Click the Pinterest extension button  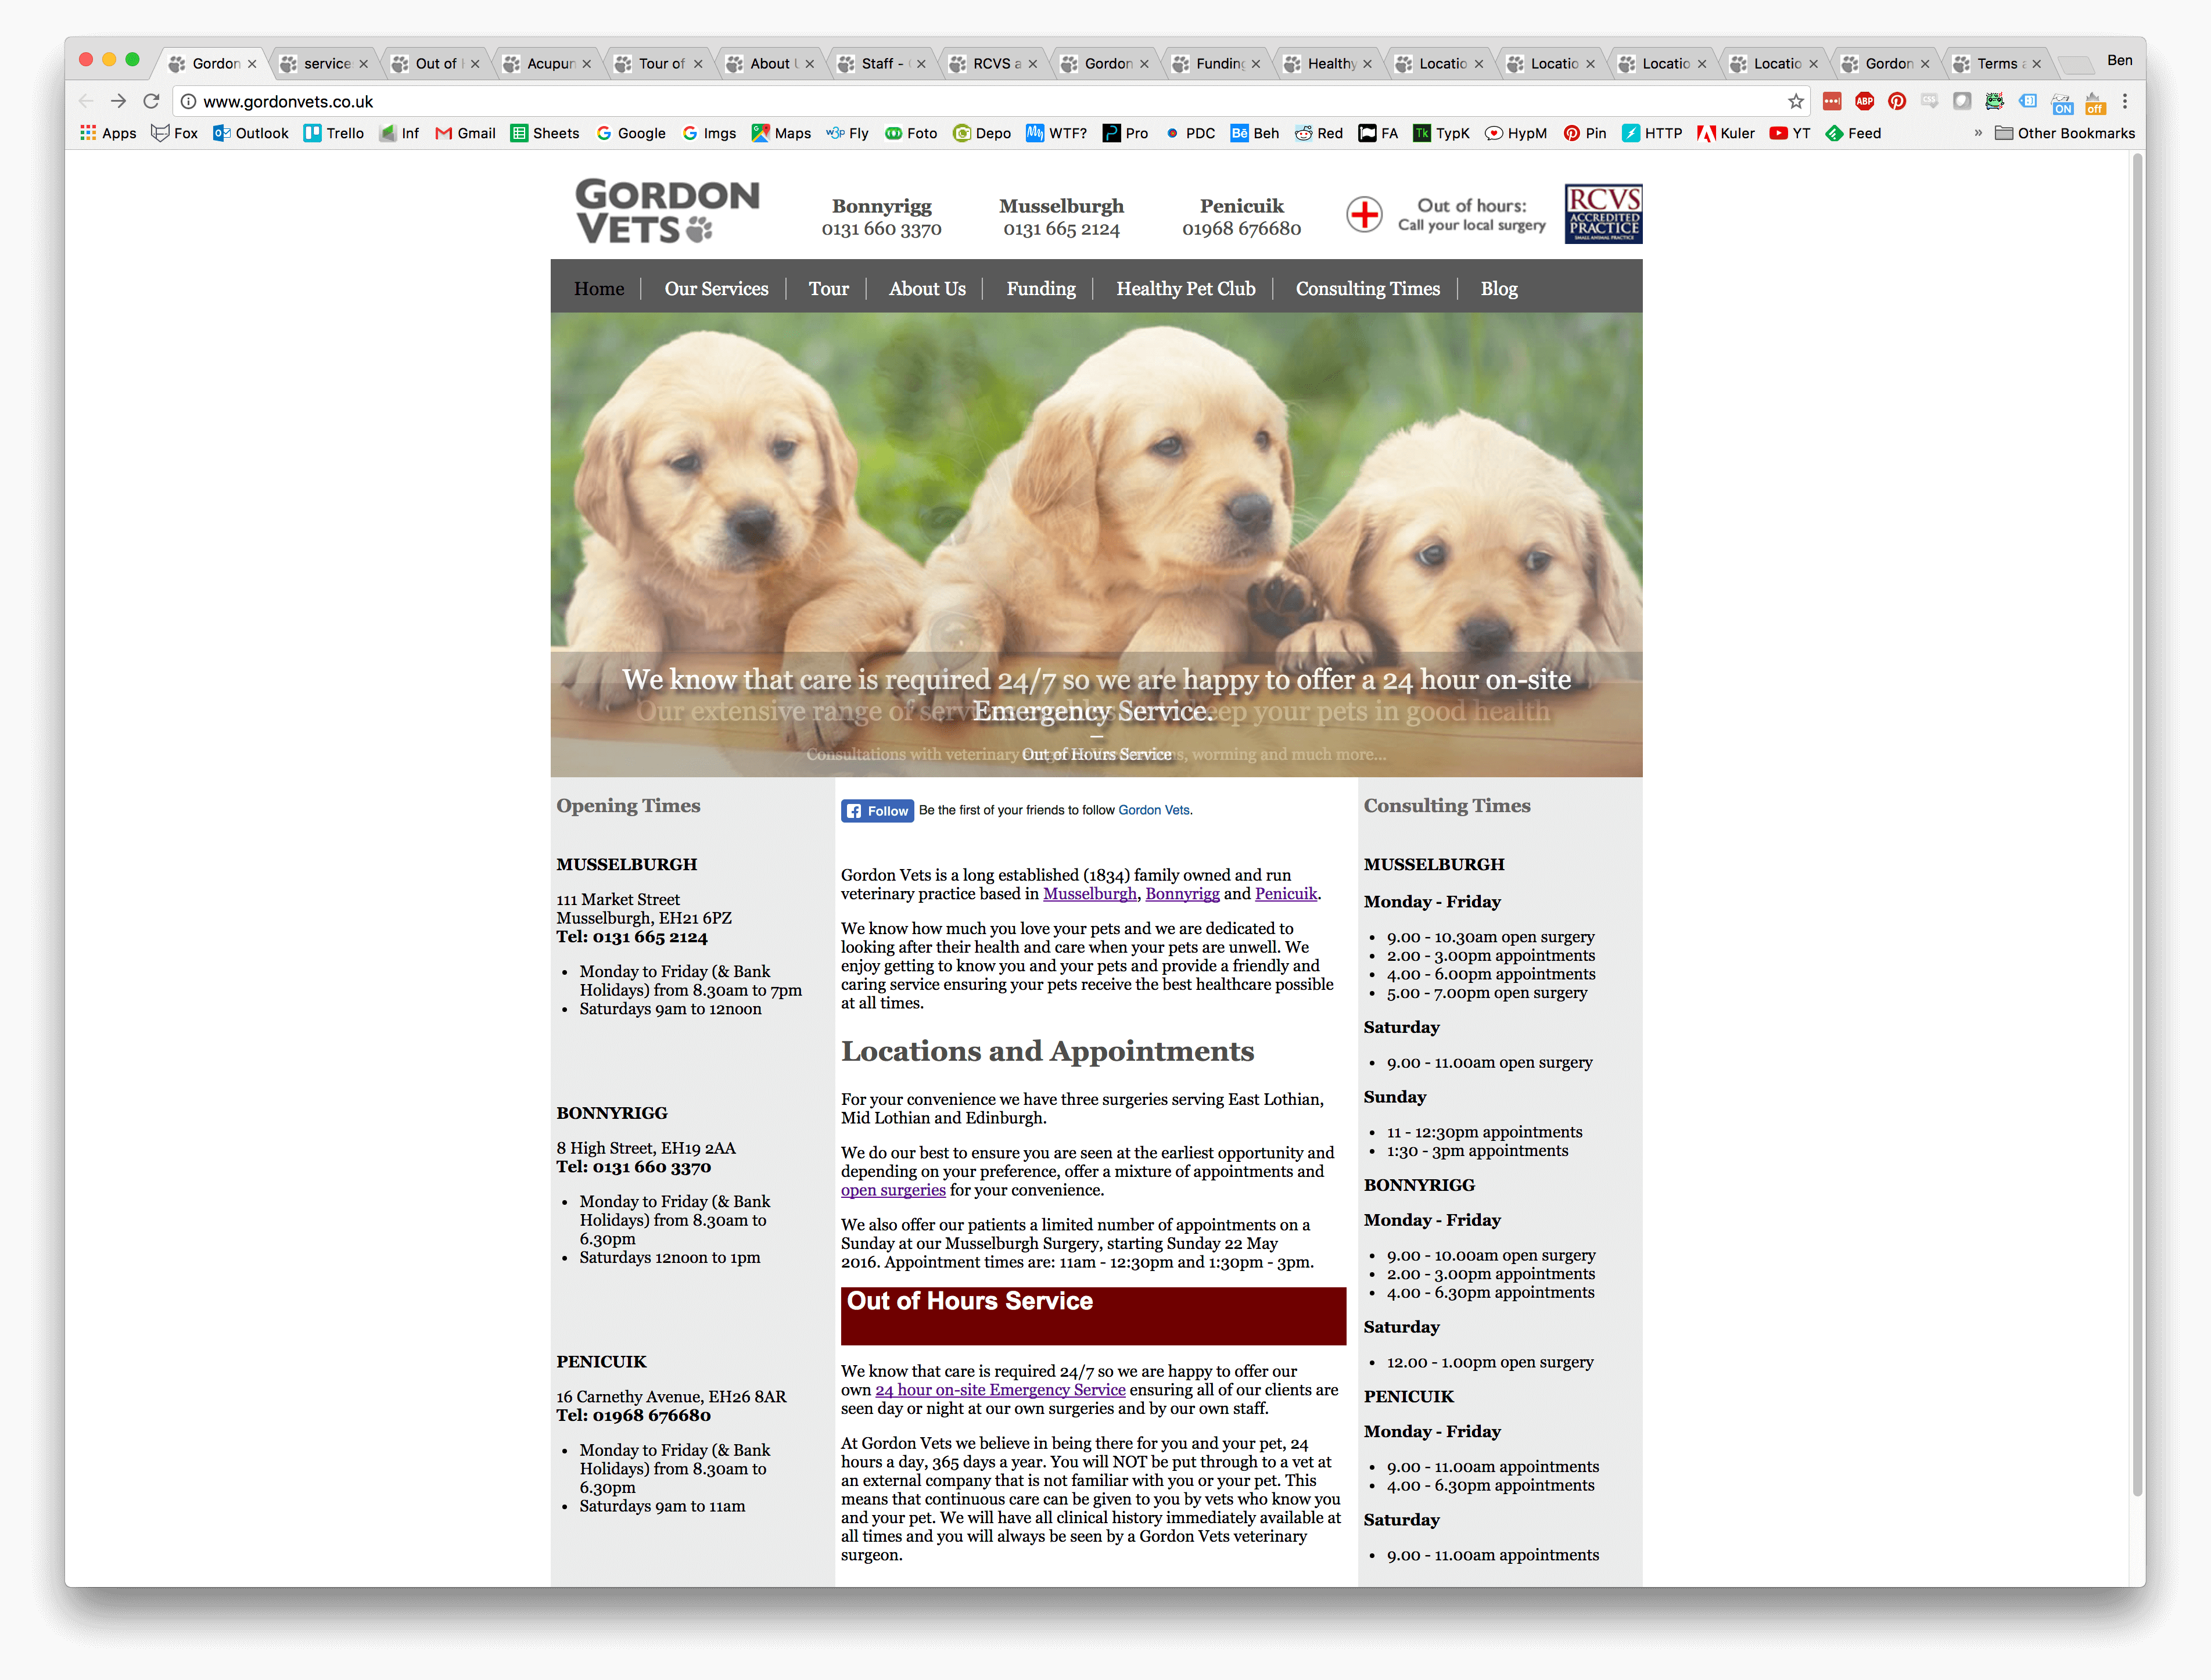pos(1897,101)
